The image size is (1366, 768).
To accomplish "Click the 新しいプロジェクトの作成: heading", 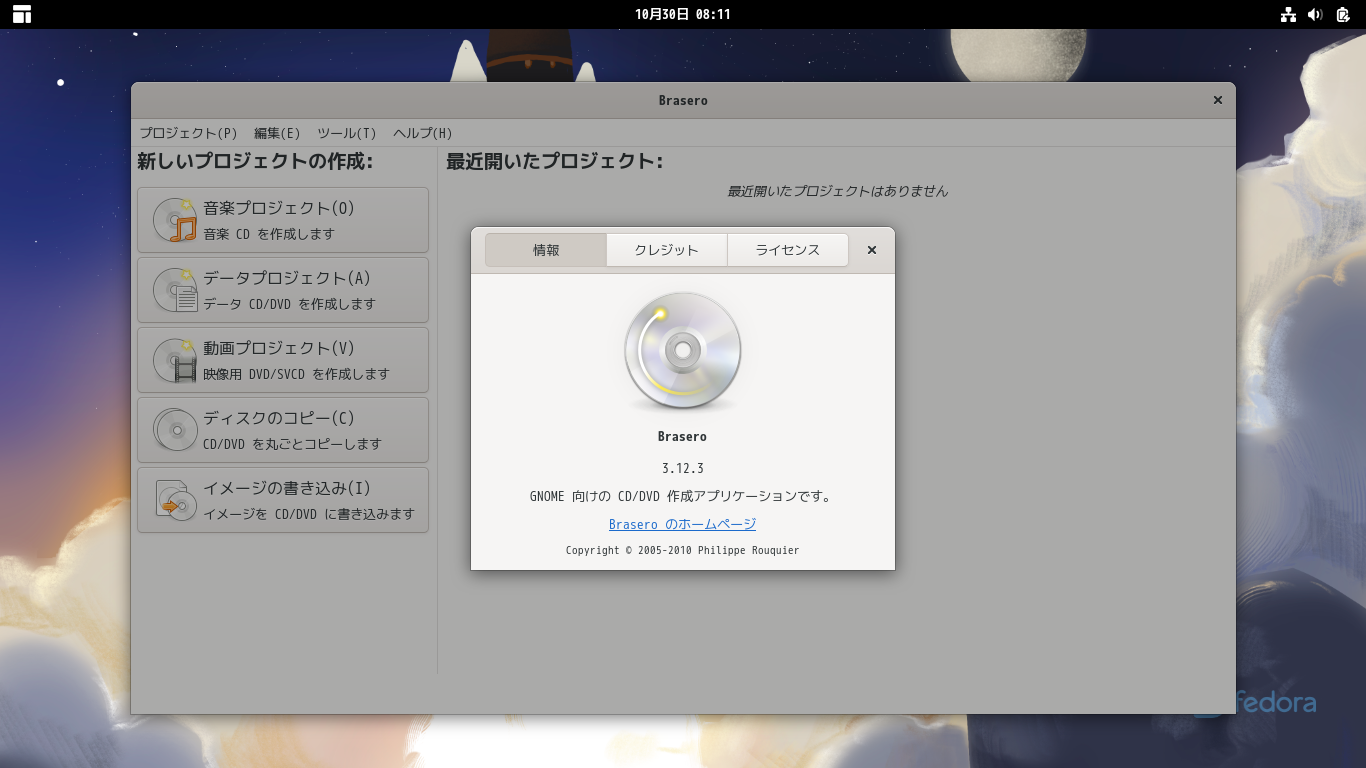I will (x=255, y=161).
